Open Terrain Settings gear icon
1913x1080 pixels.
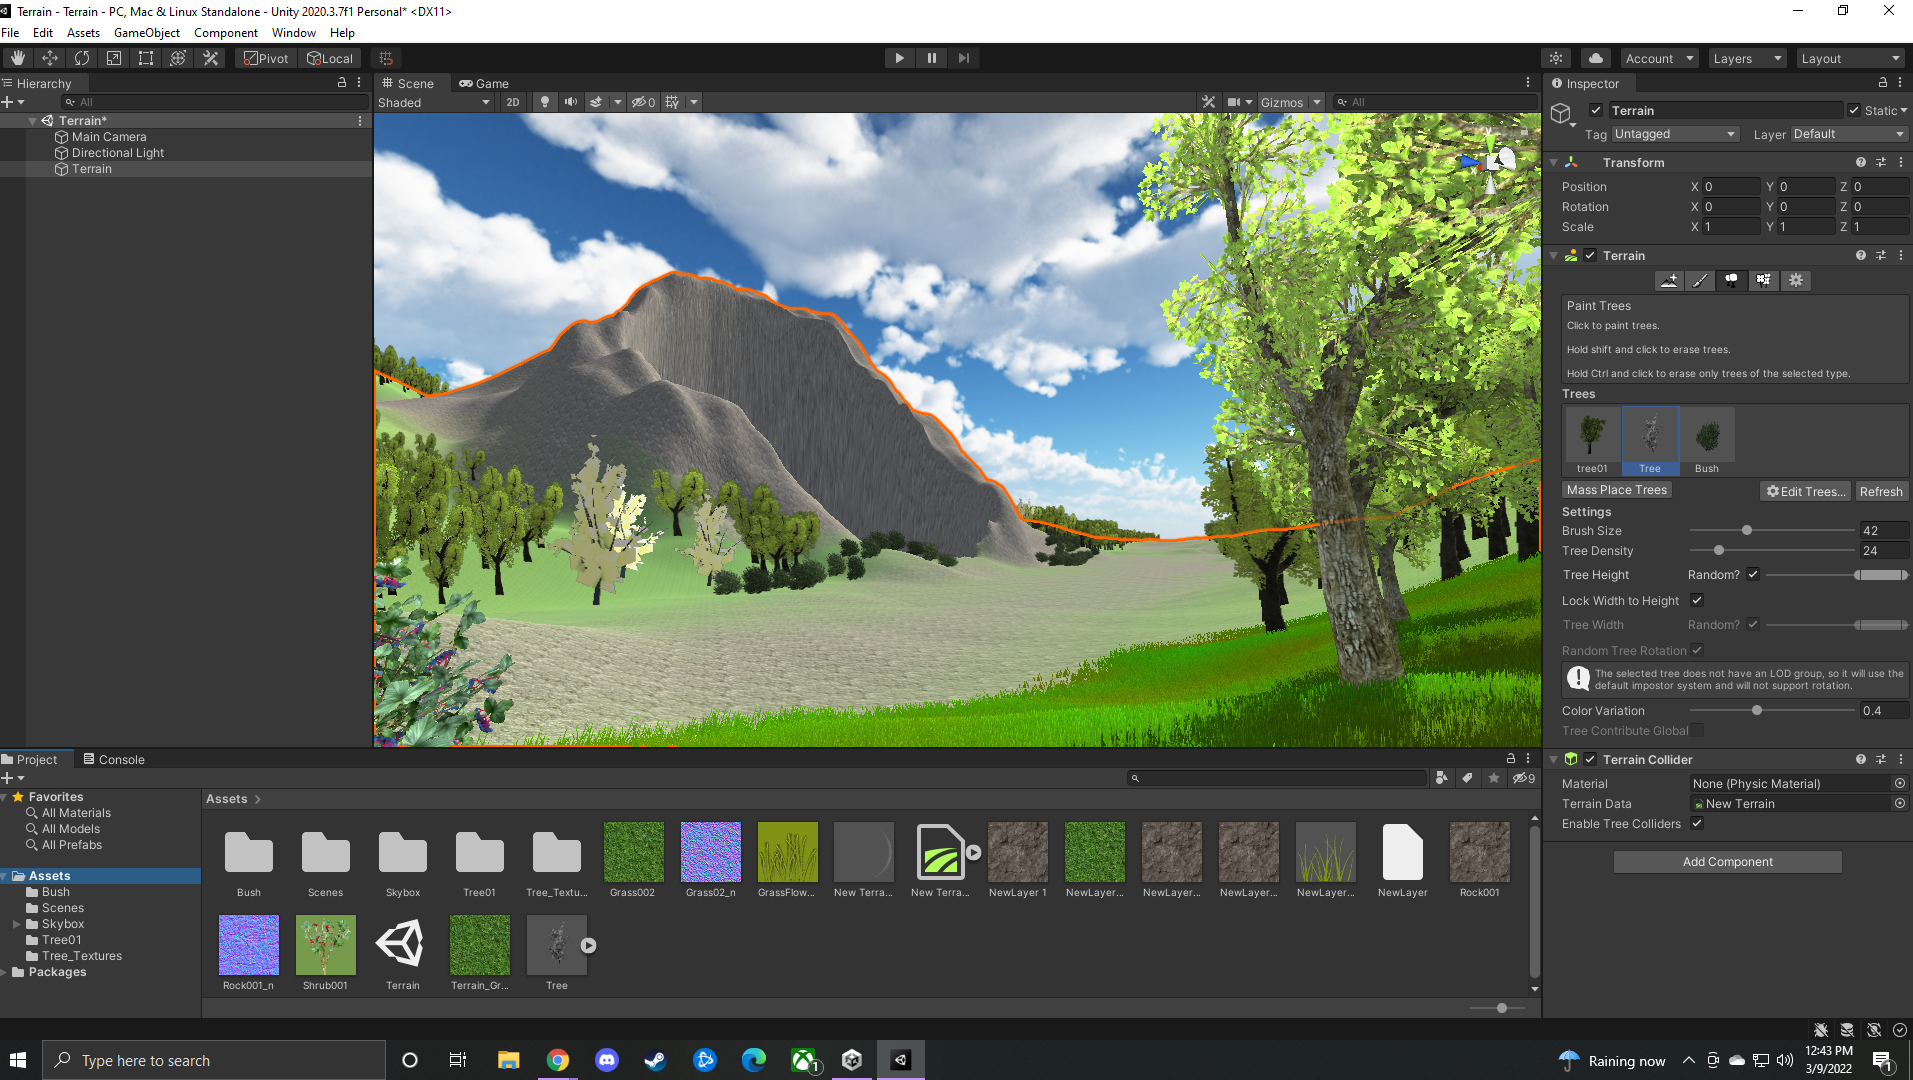(1796, 281)
